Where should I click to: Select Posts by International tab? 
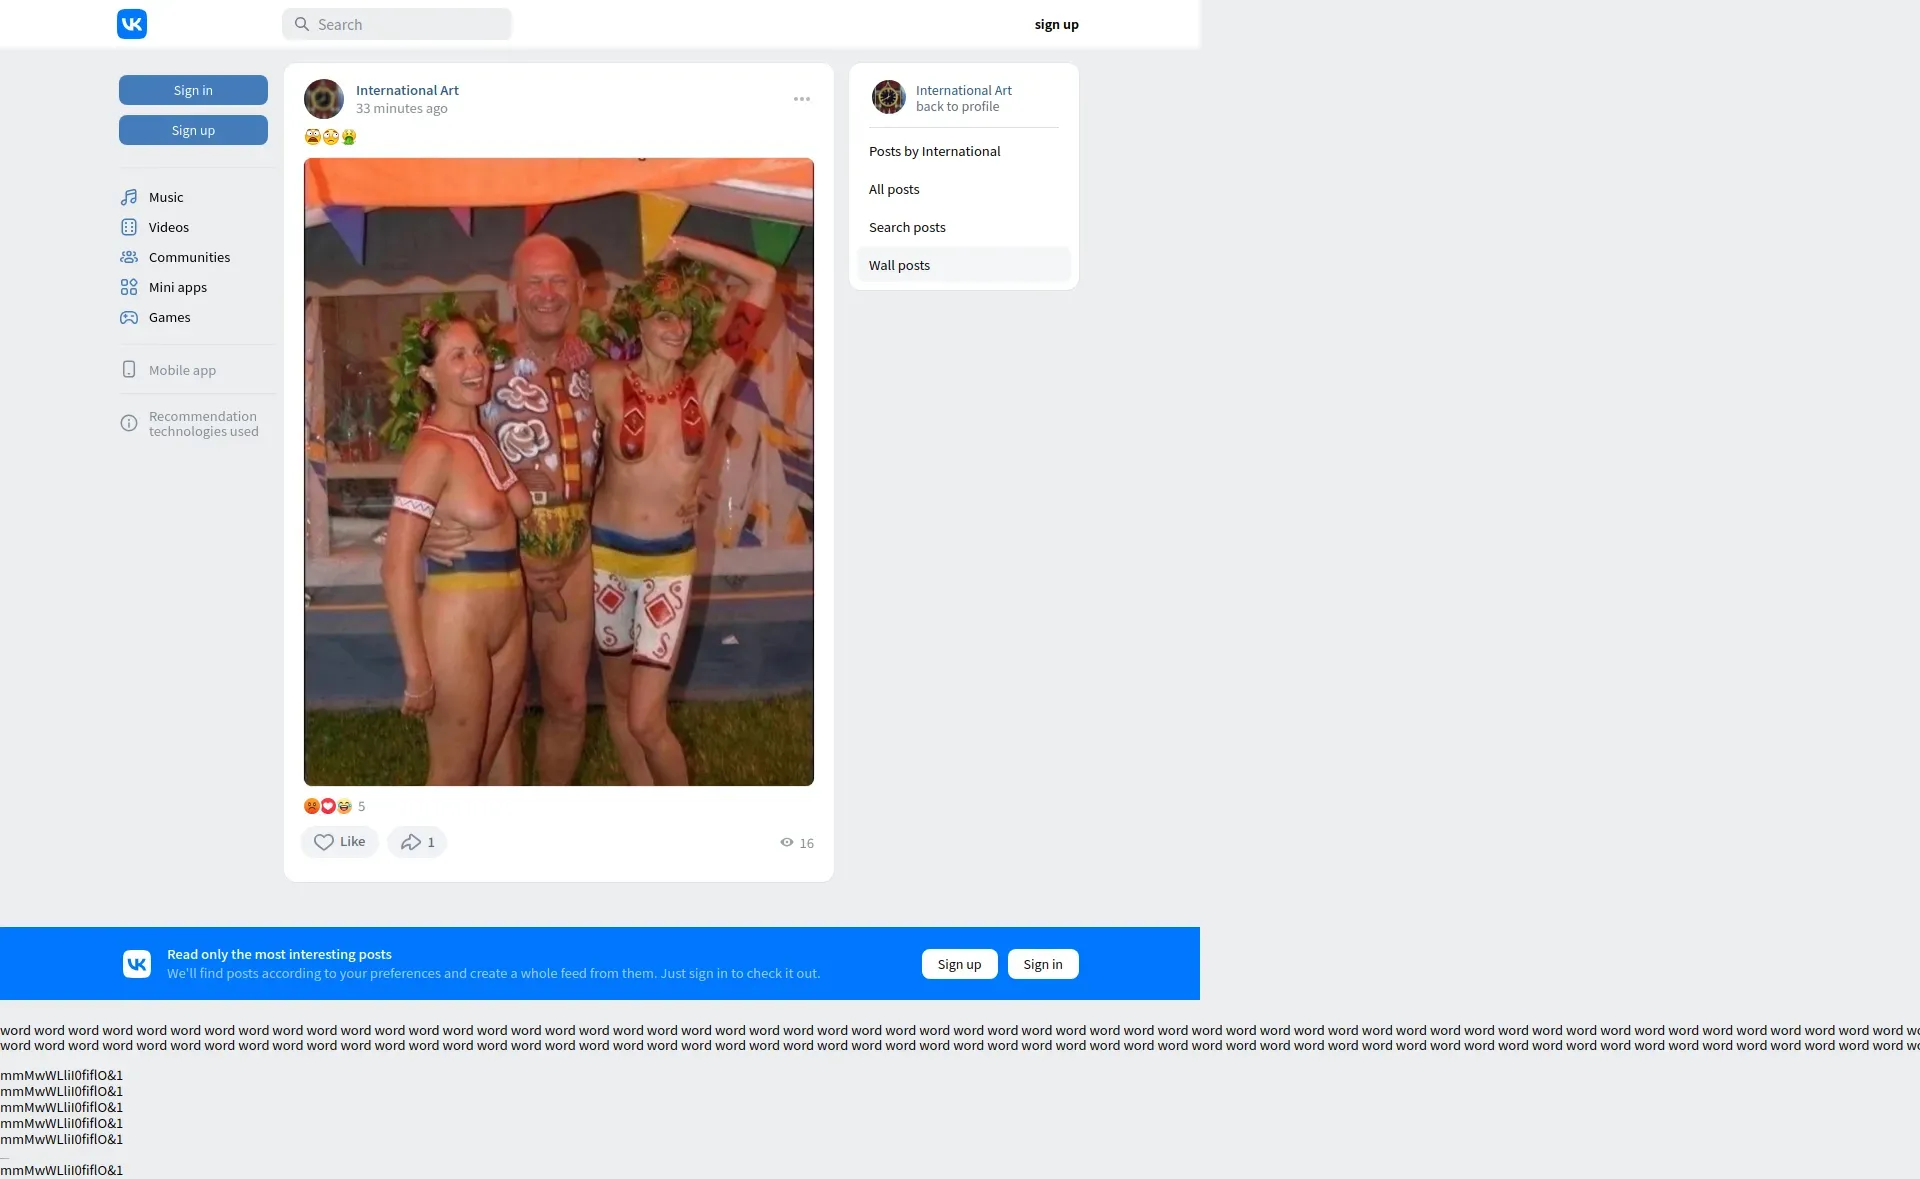pos(964,151)
